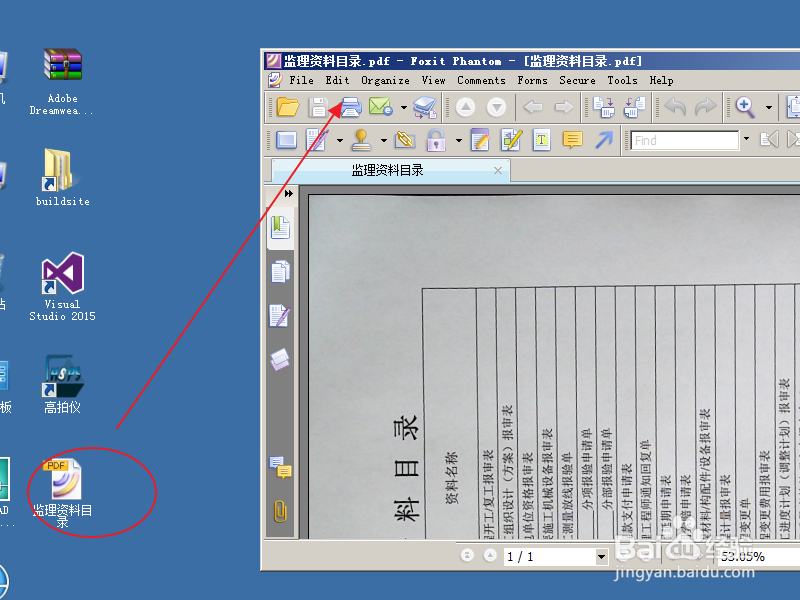This screenshot has height=600, width=800.
Task: Go to next page down-arrow icon
Action: 496,107
